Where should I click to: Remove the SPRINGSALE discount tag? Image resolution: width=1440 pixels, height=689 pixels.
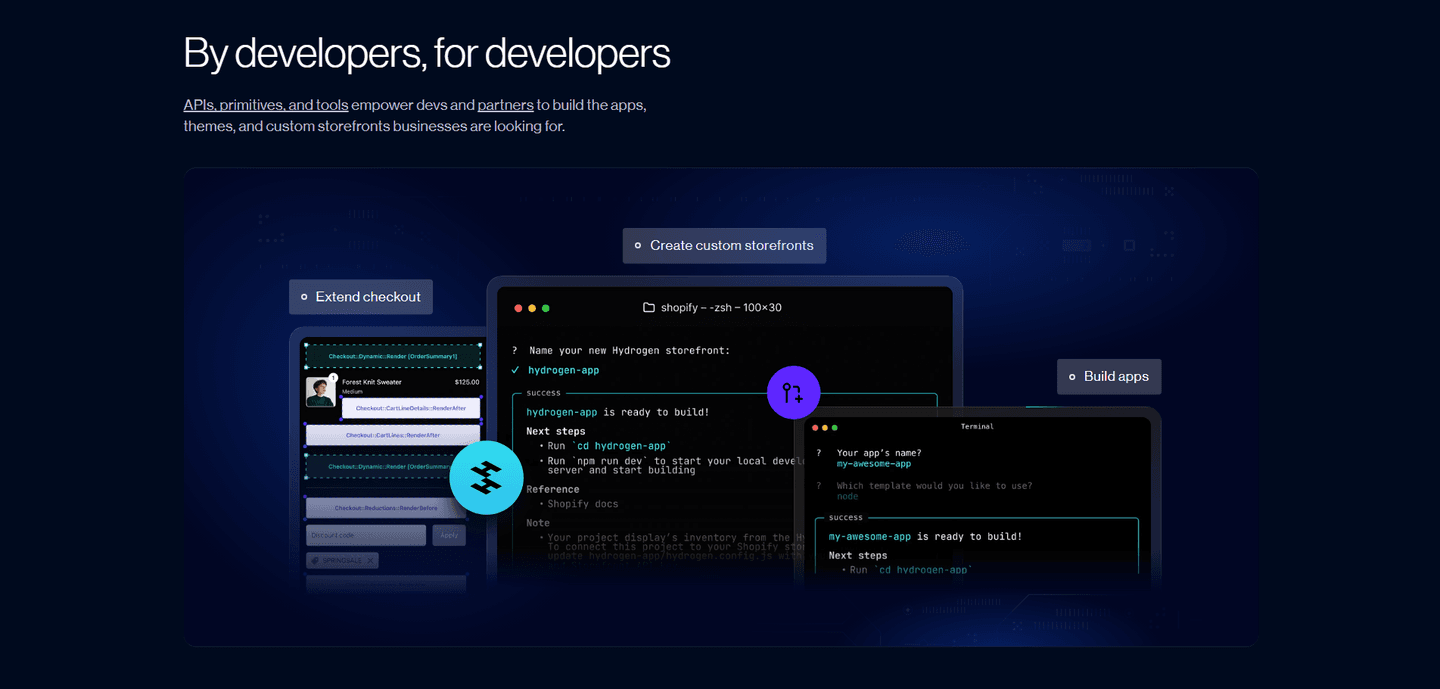[371, 561]
